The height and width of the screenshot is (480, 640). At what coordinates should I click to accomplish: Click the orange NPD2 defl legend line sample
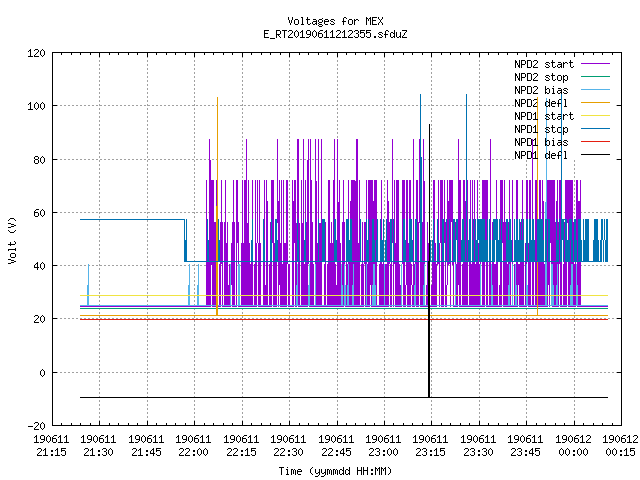[x=595, y=103]
